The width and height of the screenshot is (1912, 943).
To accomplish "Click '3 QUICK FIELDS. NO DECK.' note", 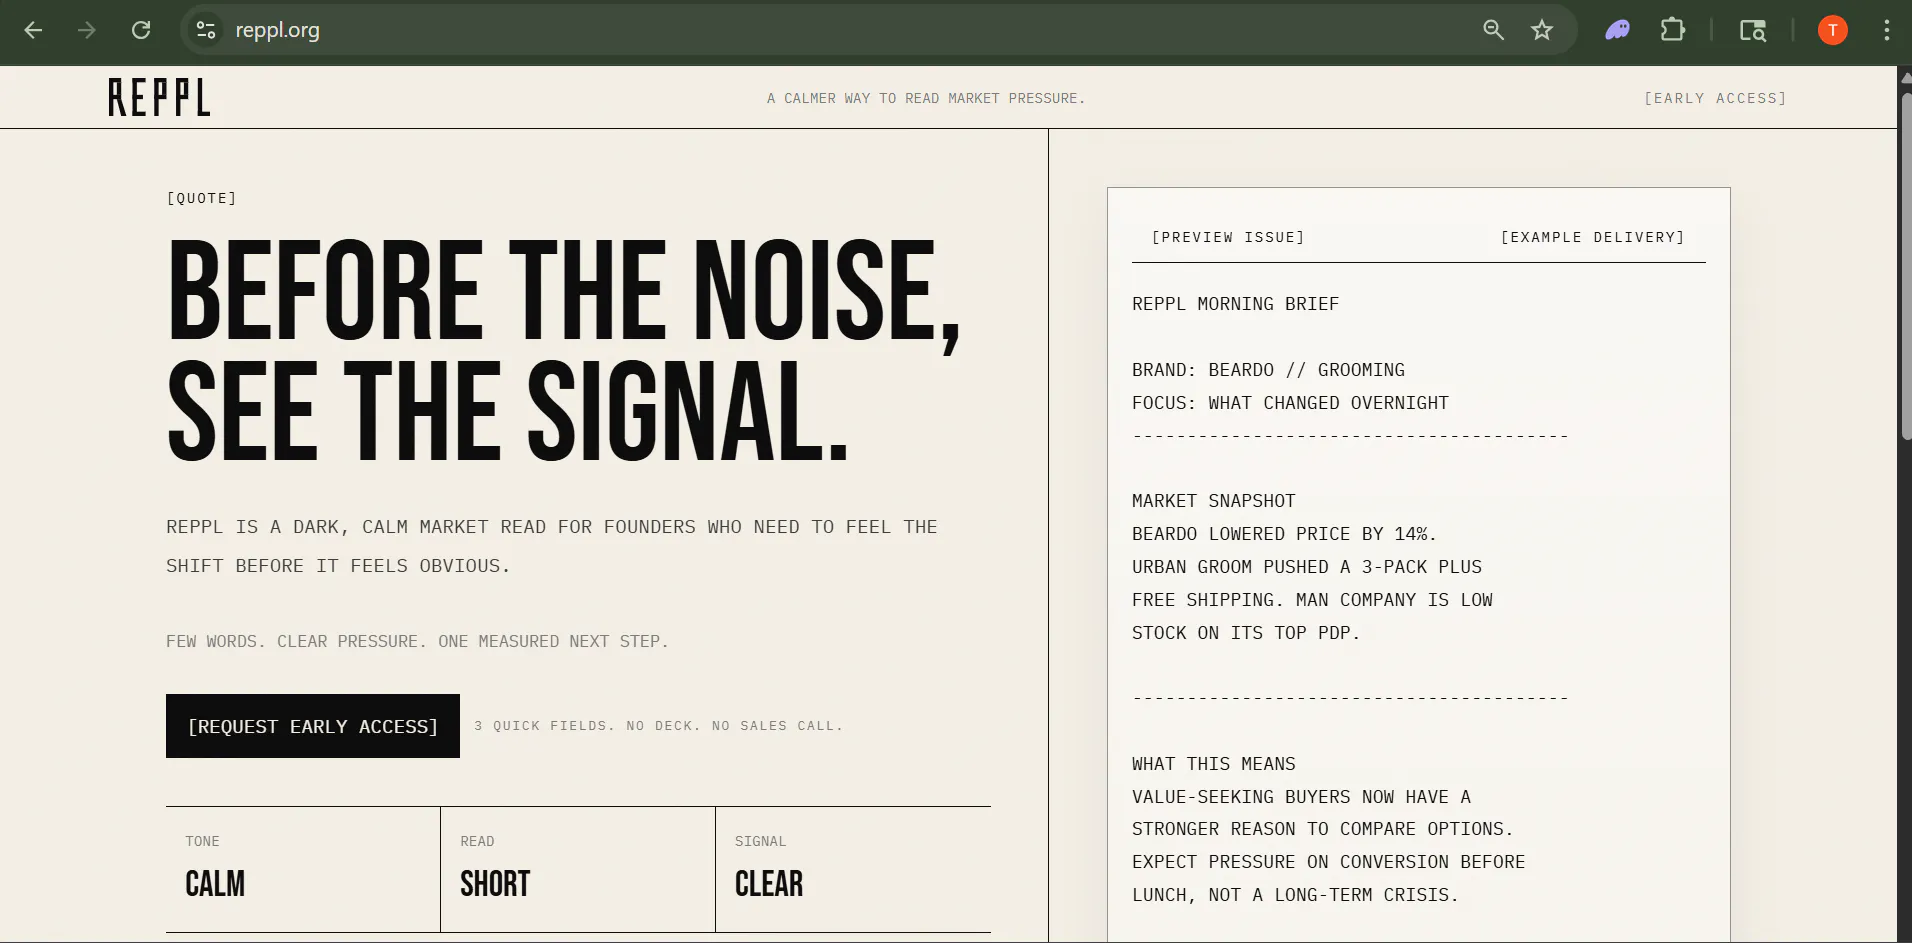I will (x=659, y=726).
